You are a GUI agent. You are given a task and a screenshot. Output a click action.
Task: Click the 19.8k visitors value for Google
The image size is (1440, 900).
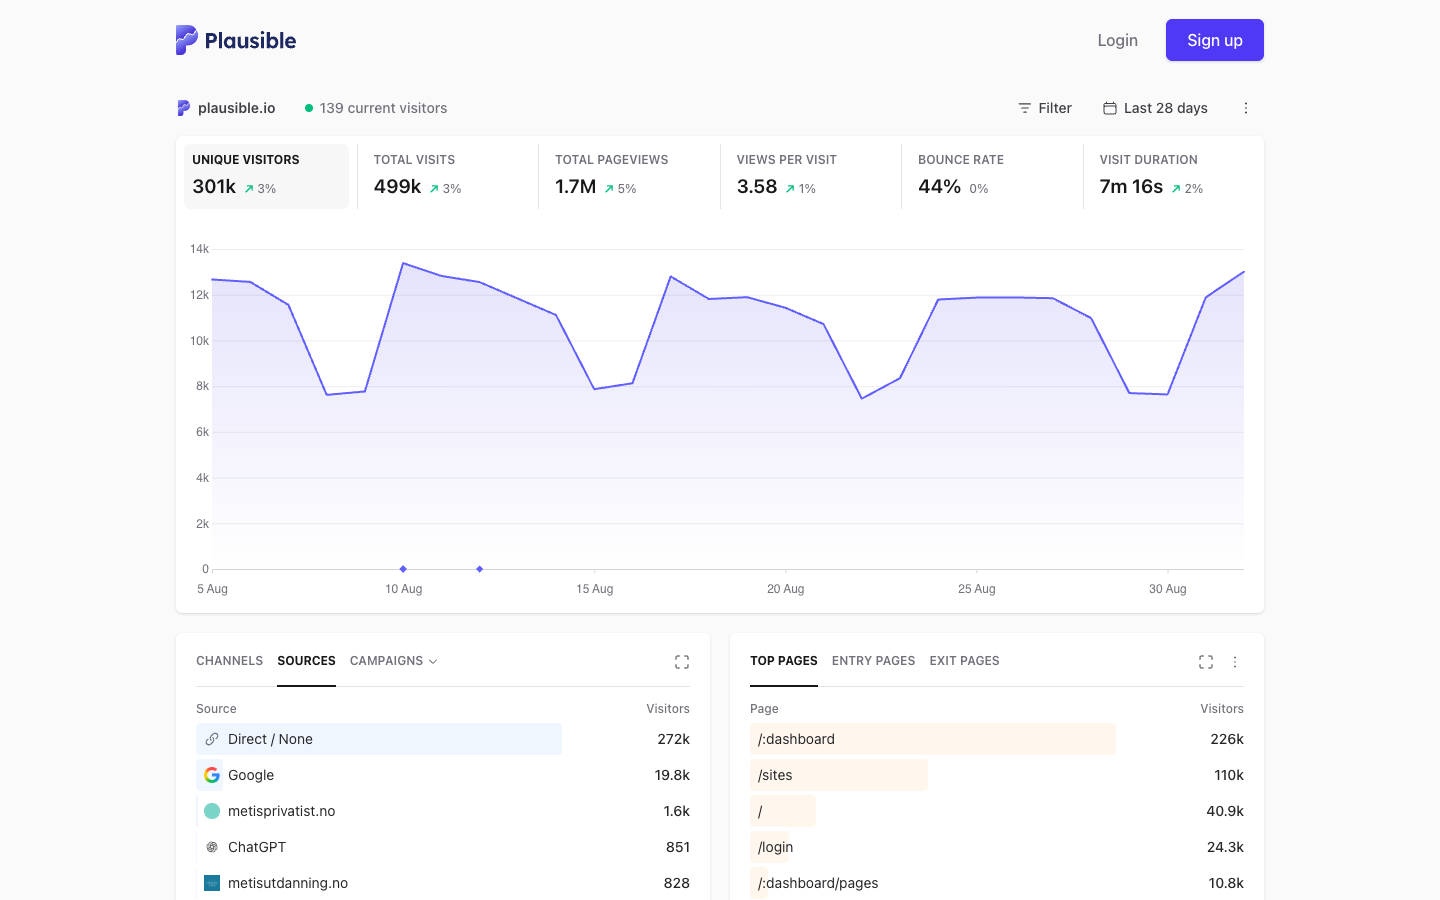(x=672, y=775)
